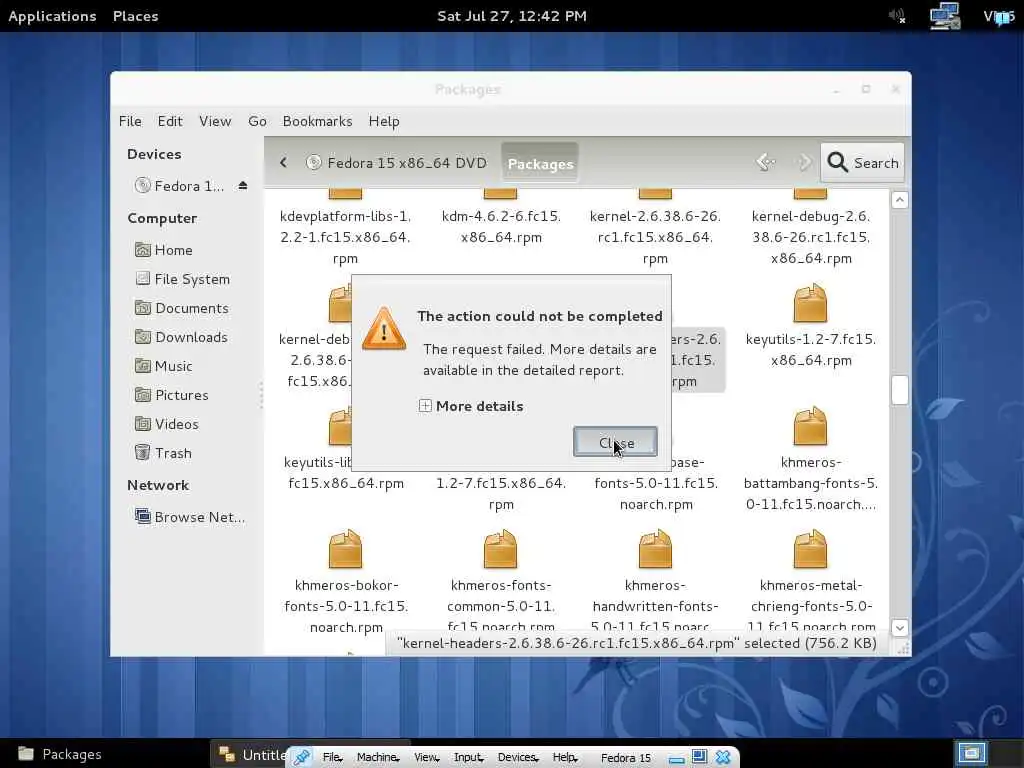Click the kdevplatform-libs-1.2.2-1 file name

tap(345, 237)
